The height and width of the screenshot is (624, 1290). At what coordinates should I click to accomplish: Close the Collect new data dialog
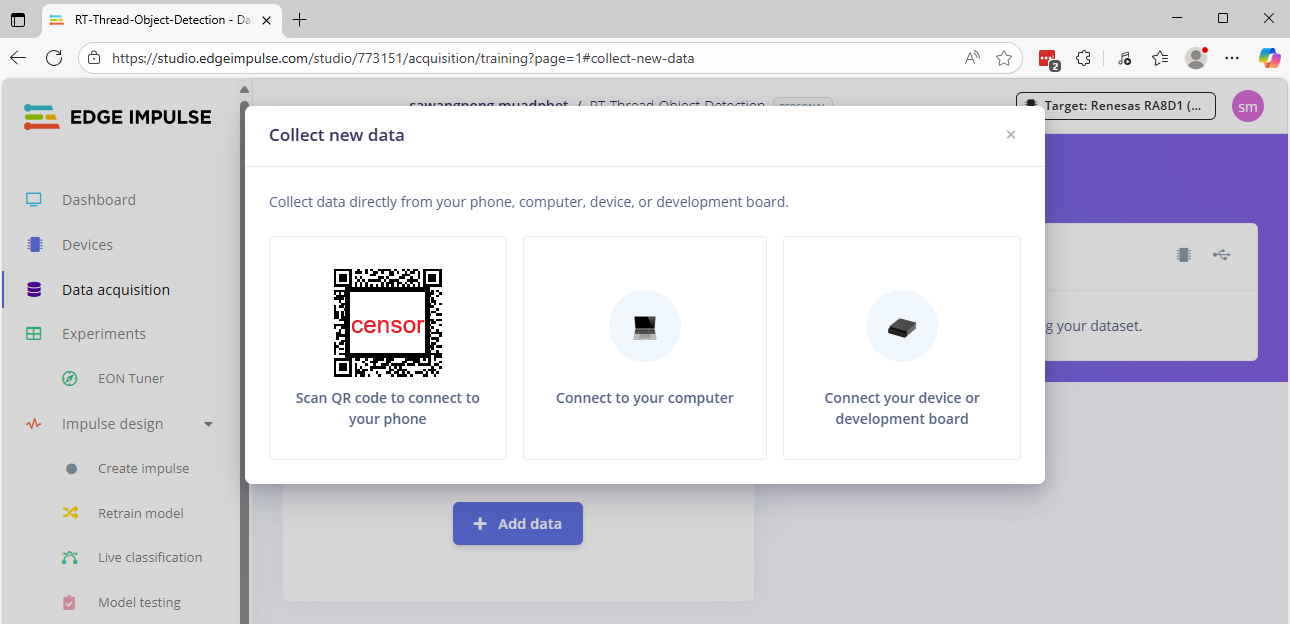pos(1010,135)
